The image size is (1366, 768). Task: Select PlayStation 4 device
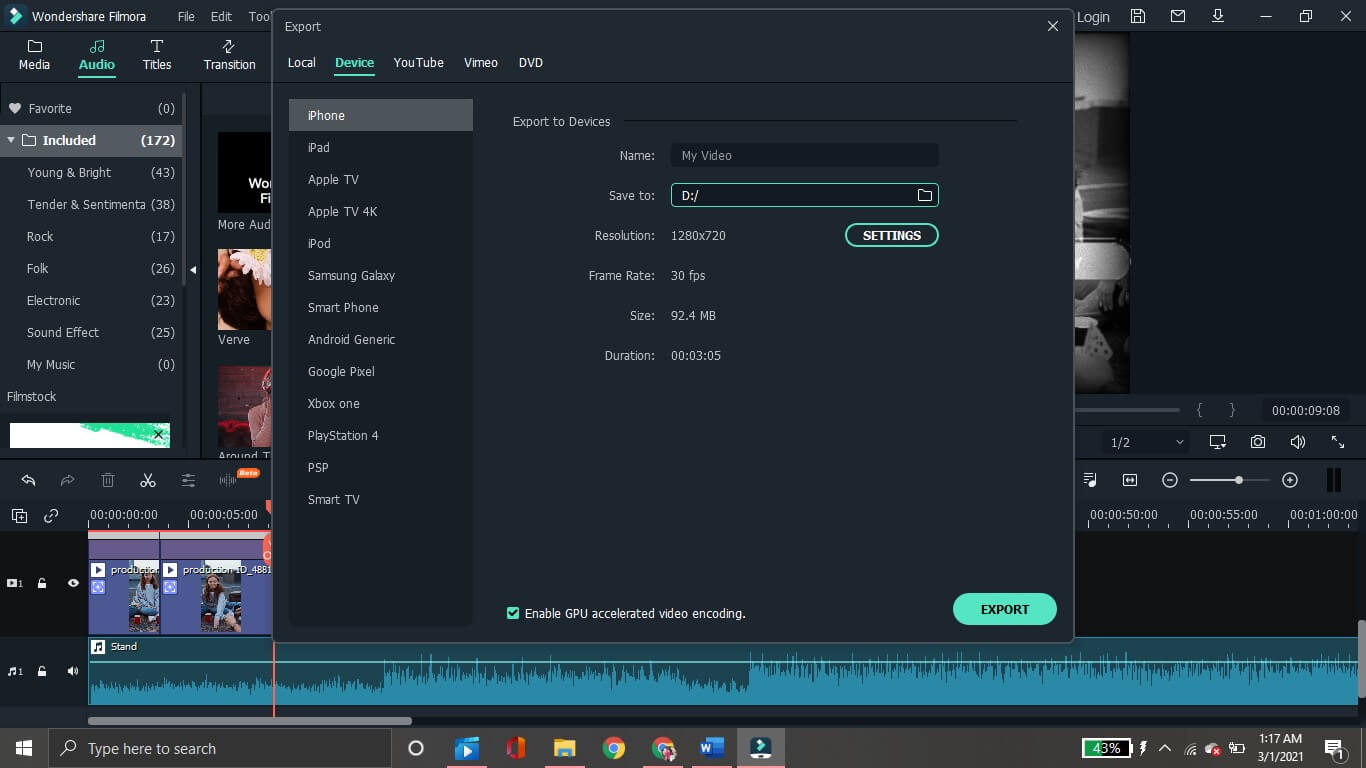click(381, 435)
